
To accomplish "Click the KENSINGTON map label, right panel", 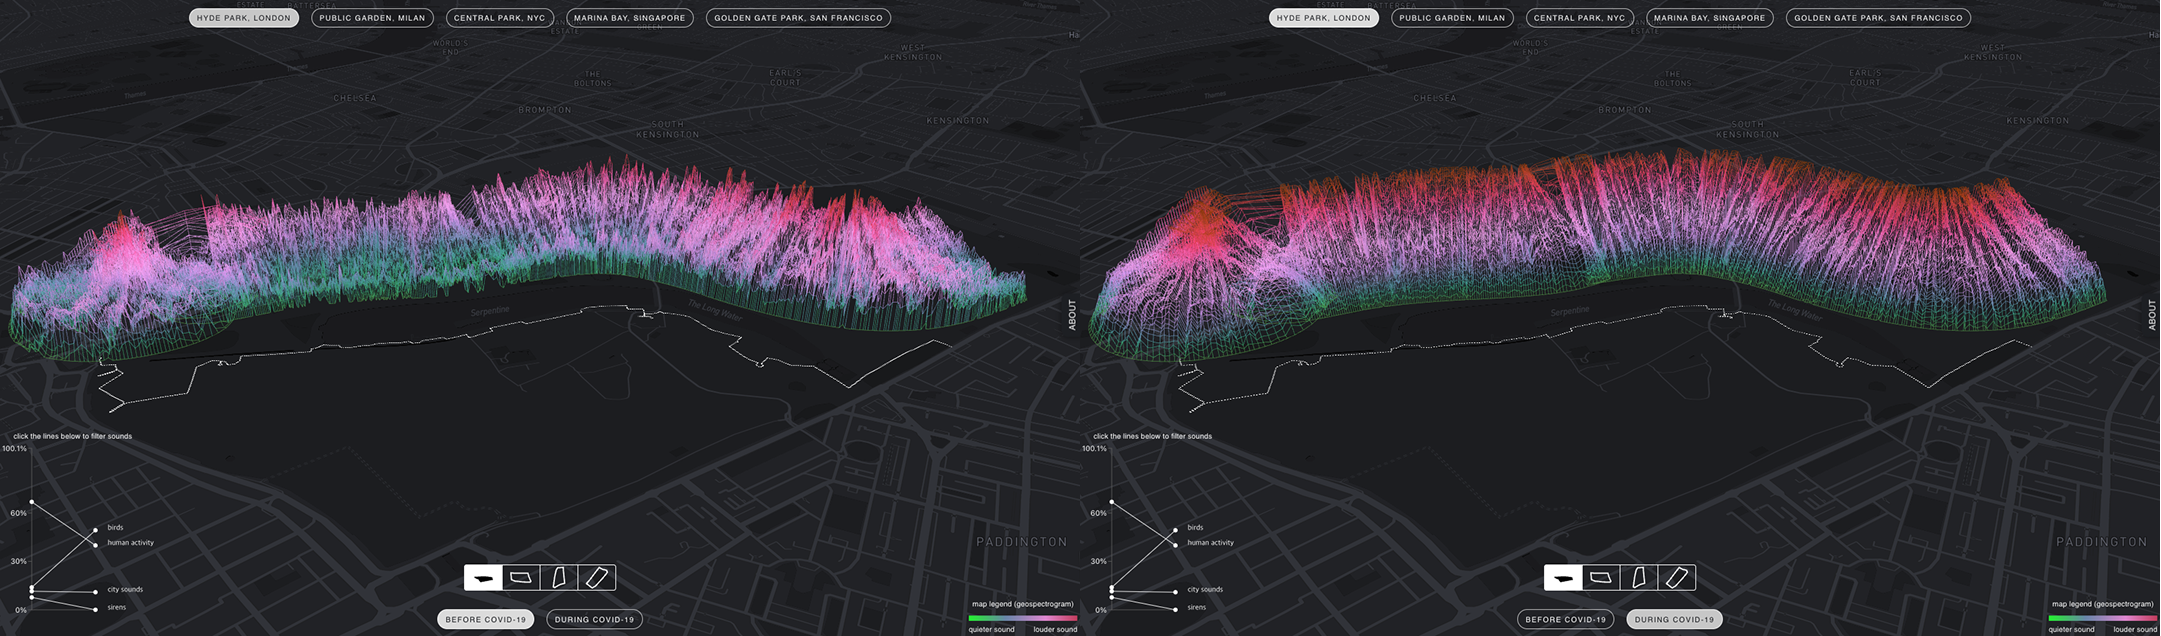I will click(2038, 121).
